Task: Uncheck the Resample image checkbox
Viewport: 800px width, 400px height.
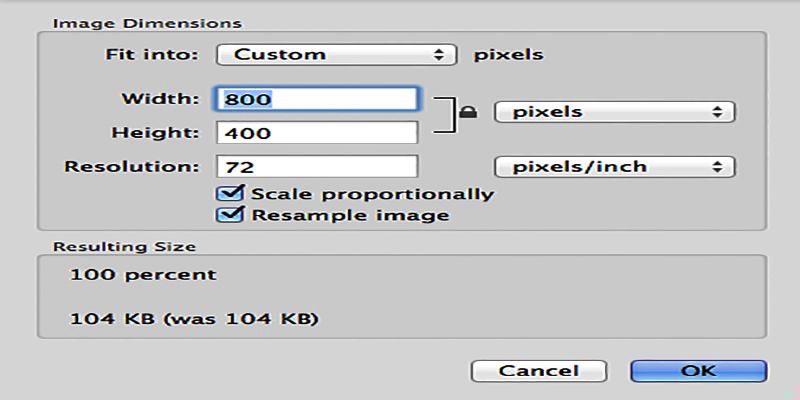Action: point(231,214)
